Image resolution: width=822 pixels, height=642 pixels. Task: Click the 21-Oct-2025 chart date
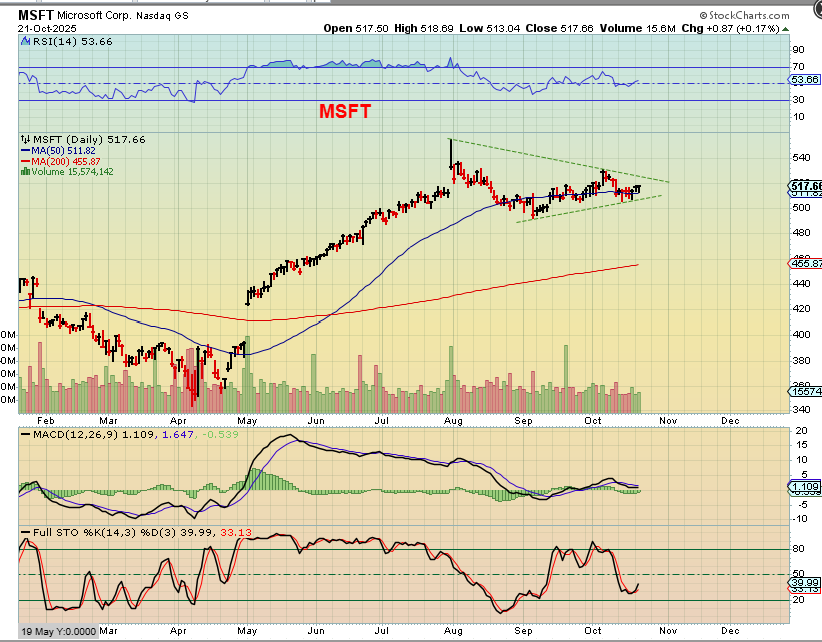(x=47, y=29)
